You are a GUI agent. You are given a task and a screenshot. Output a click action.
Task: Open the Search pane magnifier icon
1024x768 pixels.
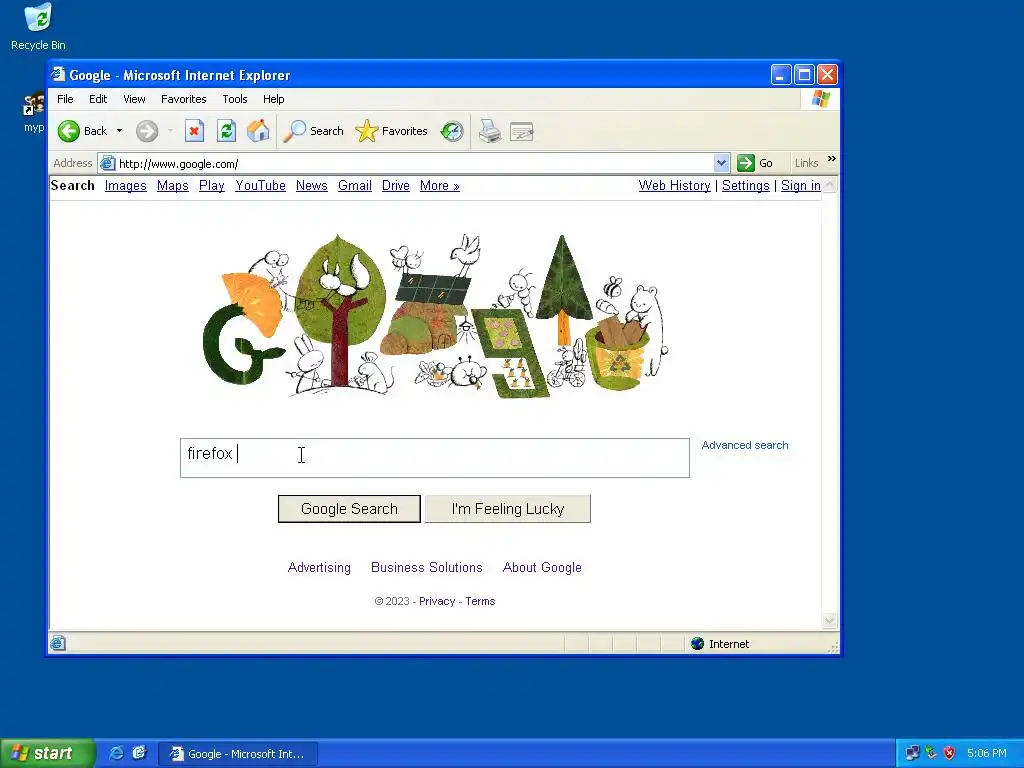(x=295, y=131)
